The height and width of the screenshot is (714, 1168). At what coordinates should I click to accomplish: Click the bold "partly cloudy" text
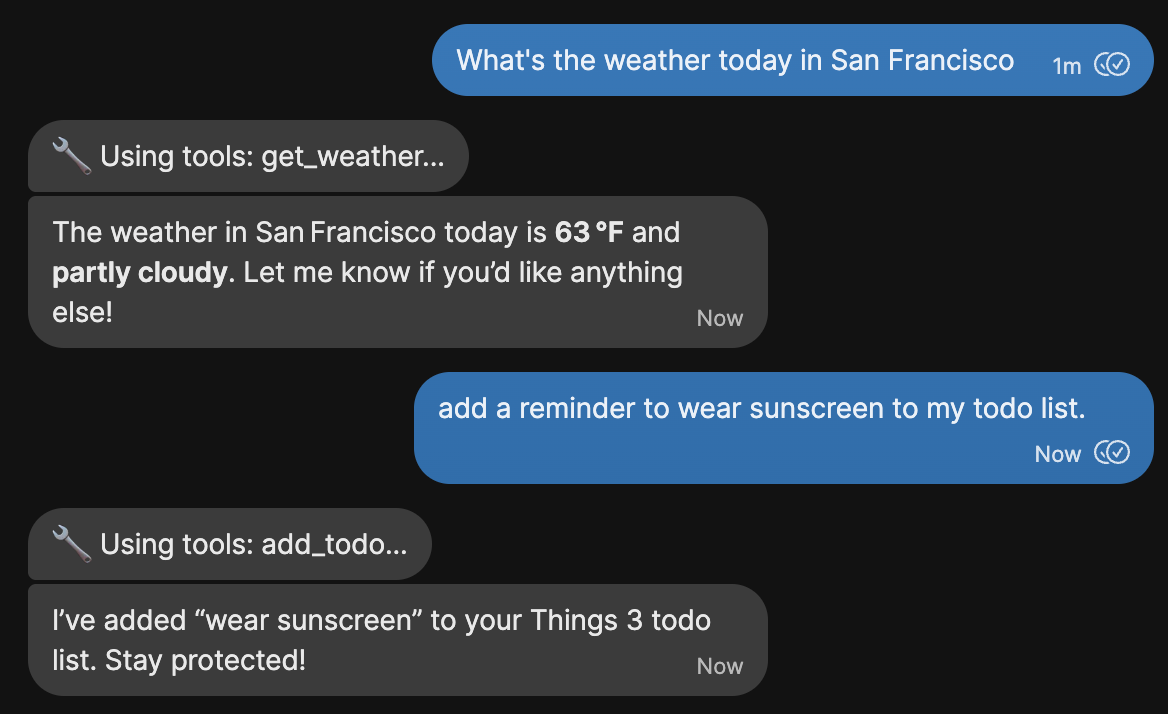point(140,272)
